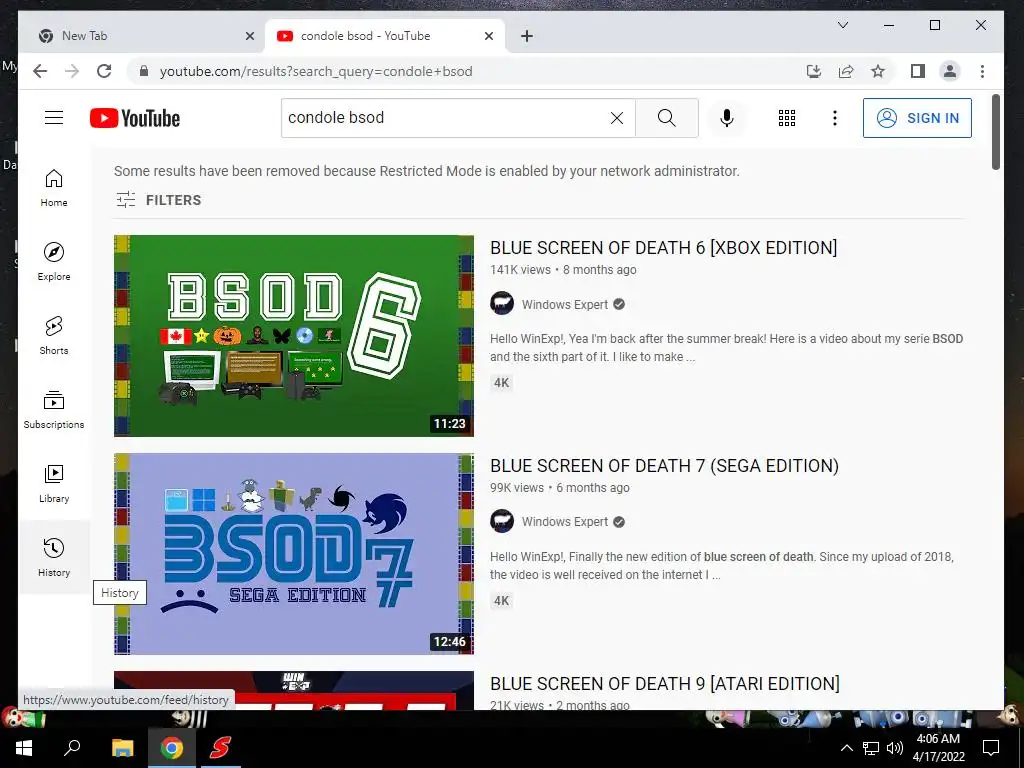This screenshot has height=768, width=1024.
Task: Reload the page with the refresh icon
Action: (104, 71)
